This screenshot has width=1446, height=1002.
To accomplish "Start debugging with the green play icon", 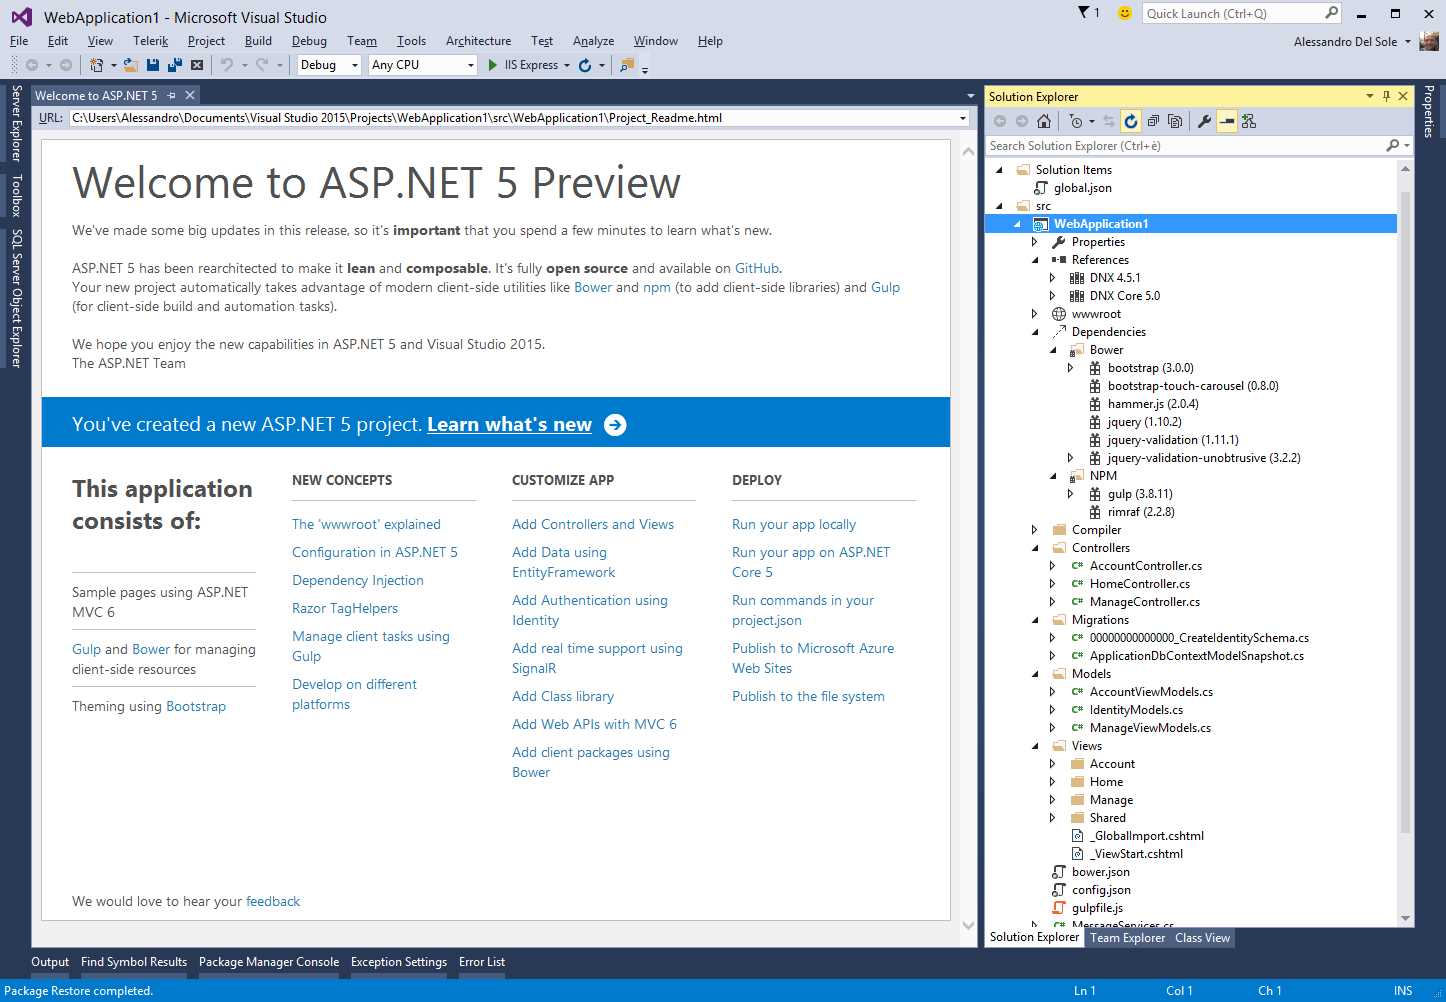I will point(492,65).
